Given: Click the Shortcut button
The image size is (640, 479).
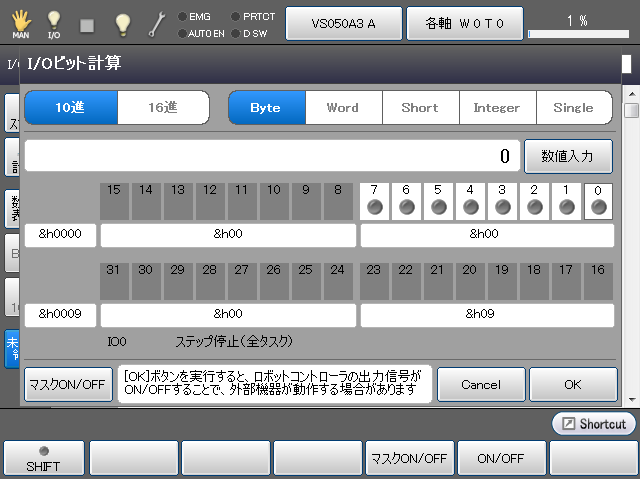Looking at the screenshot, I should click(593, 424).
